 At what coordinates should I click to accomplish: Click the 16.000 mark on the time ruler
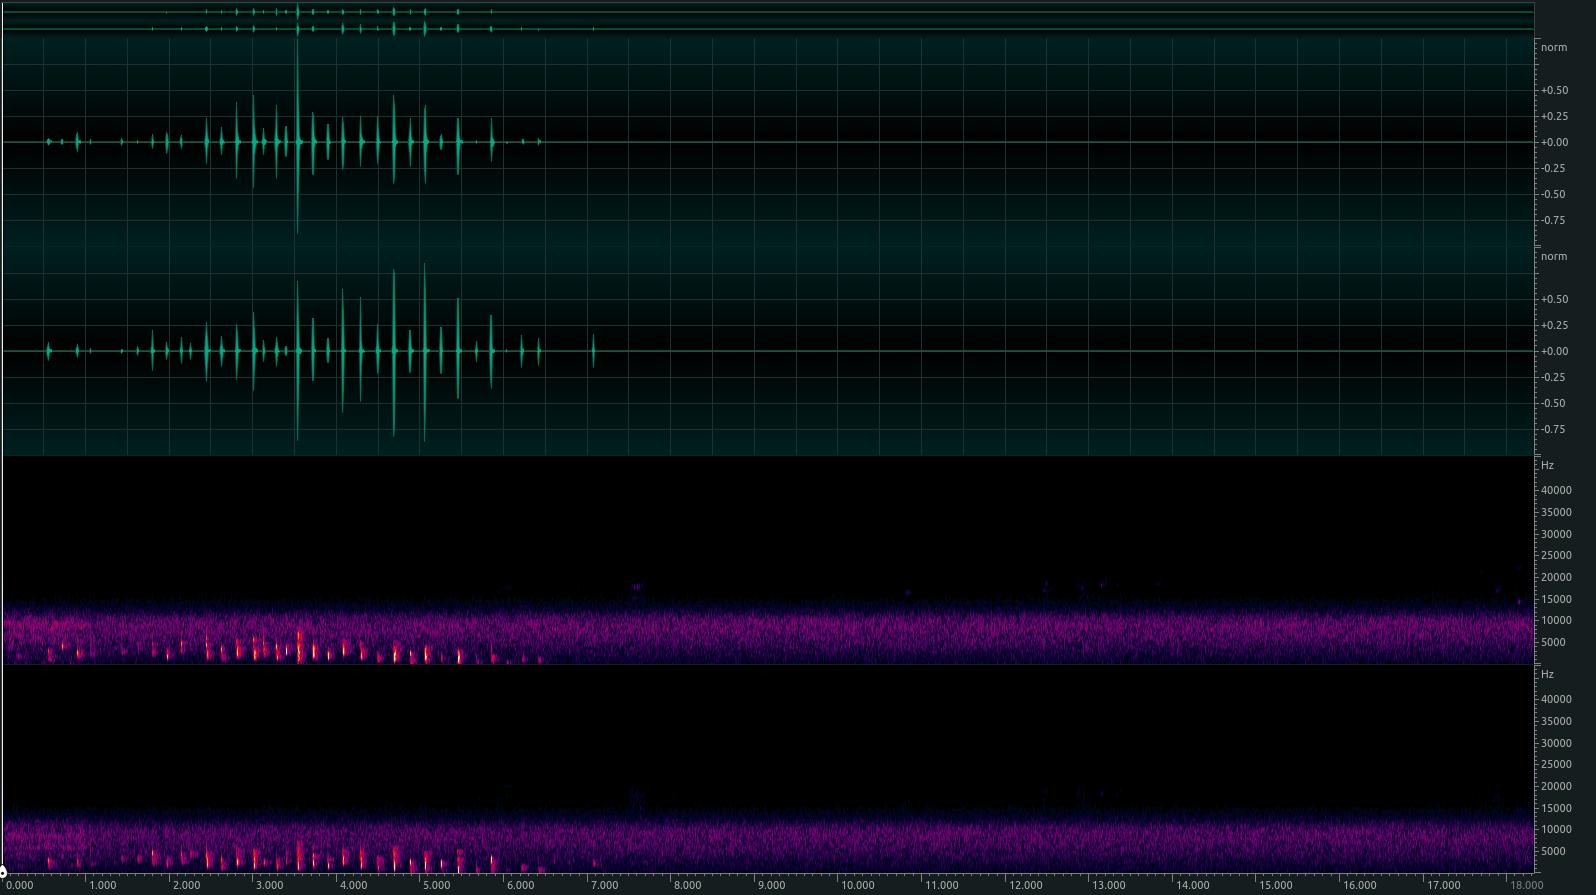1360,885
